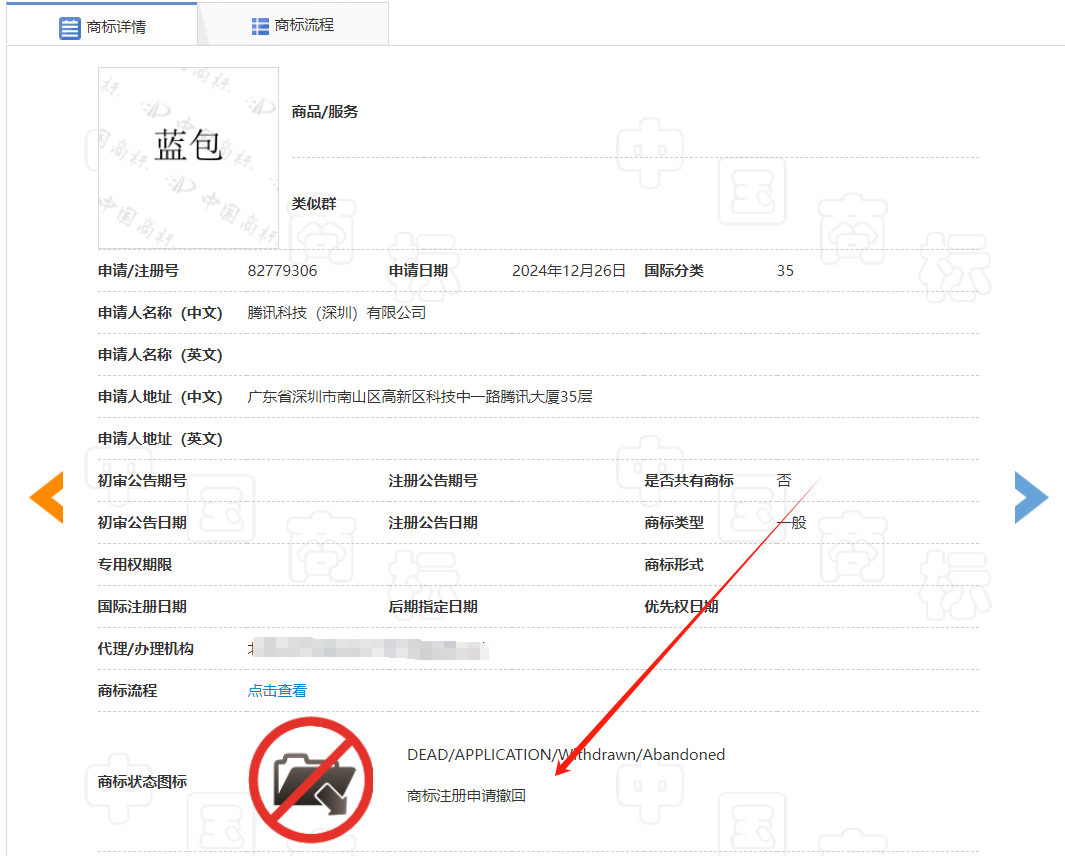This screenshot has width=1065, height=856.
Task: Click the 商标流程 list icon
Action: 260,26
